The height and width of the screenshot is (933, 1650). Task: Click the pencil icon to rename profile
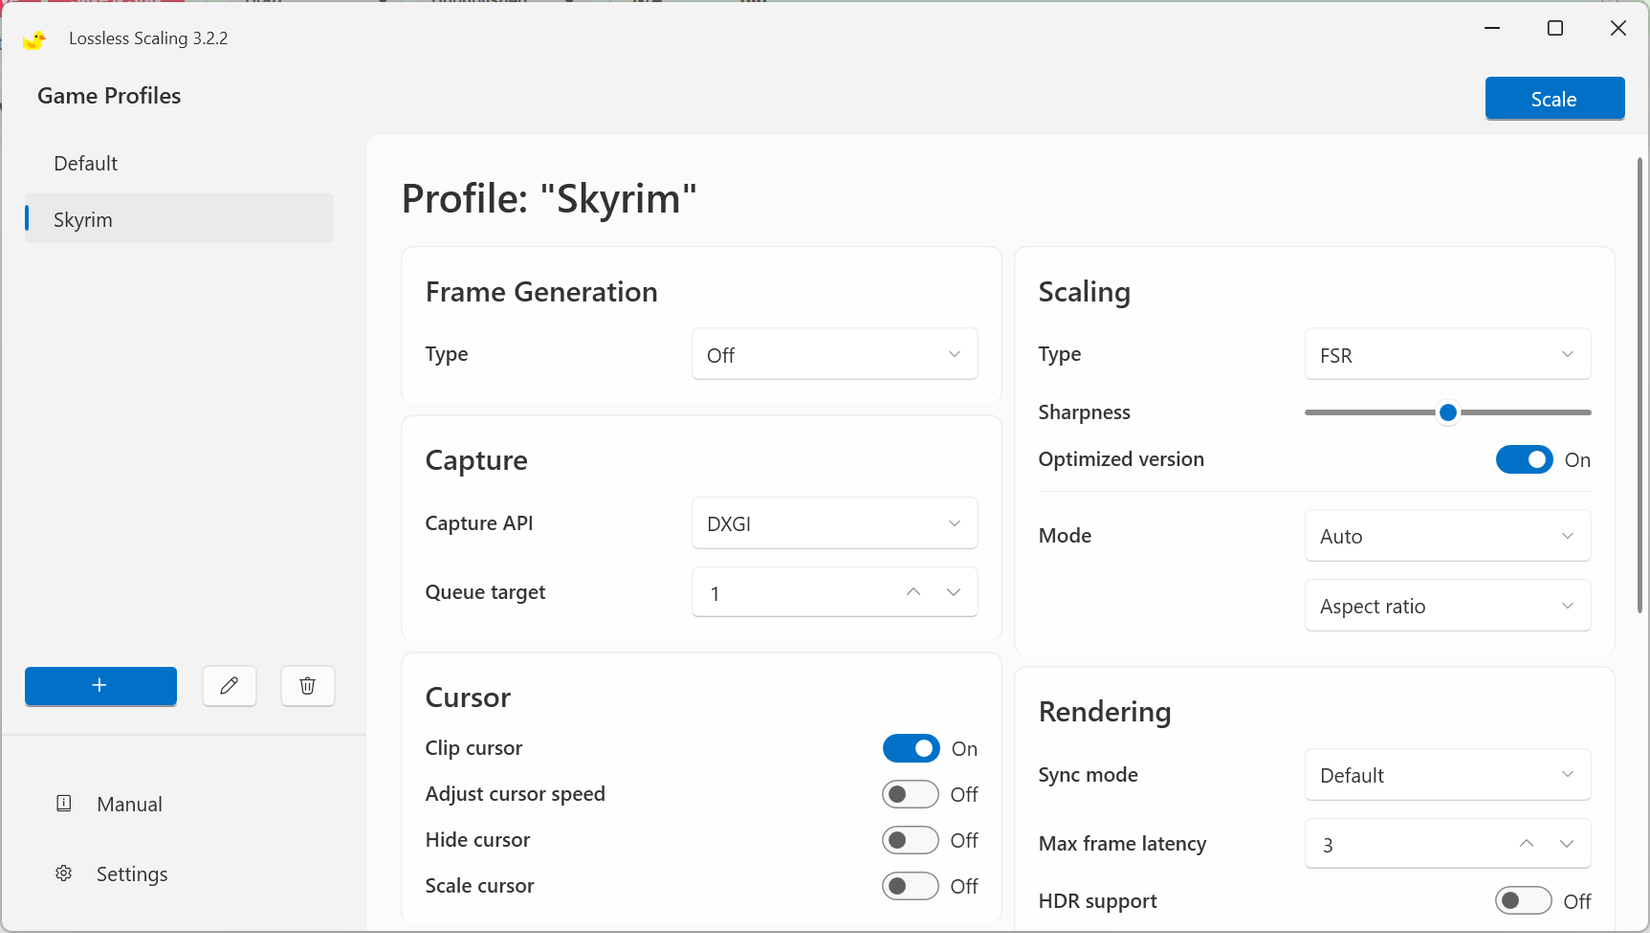[x=229, y=686]
